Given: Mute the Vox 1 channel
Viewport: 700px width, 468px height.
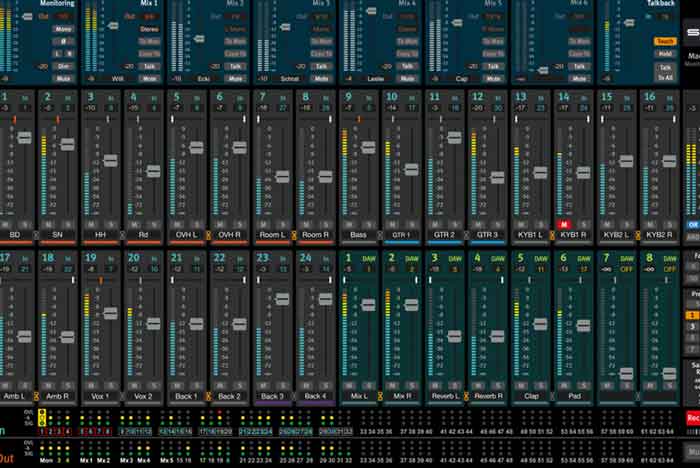Looking at the screenshot, I should tap(92, 385).
